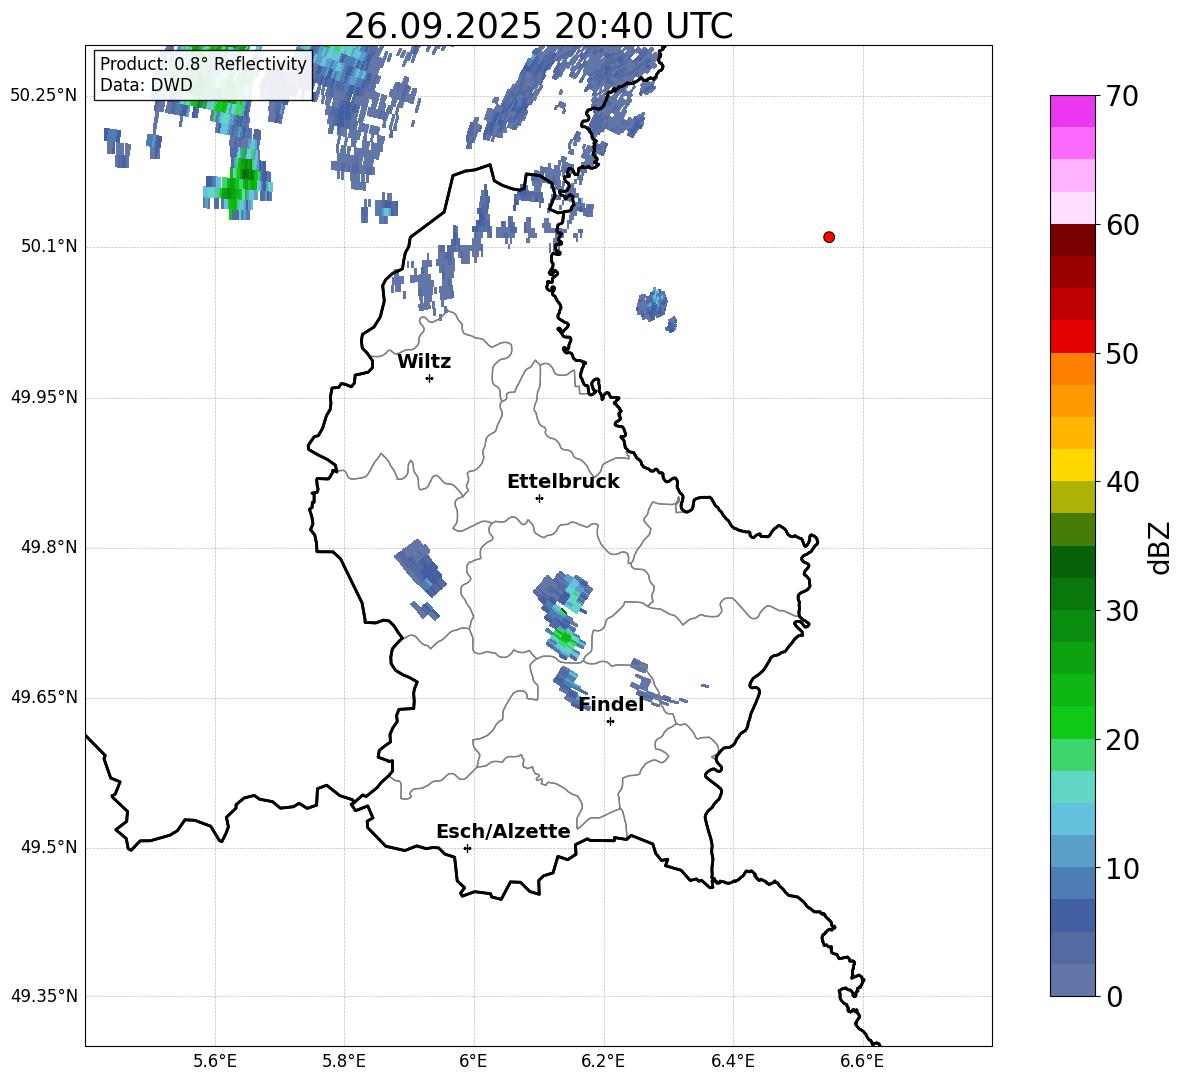Click the magenta top segment of colorbar
The height and width of the screenshot is (1081, 1184).
point(1072,112)
